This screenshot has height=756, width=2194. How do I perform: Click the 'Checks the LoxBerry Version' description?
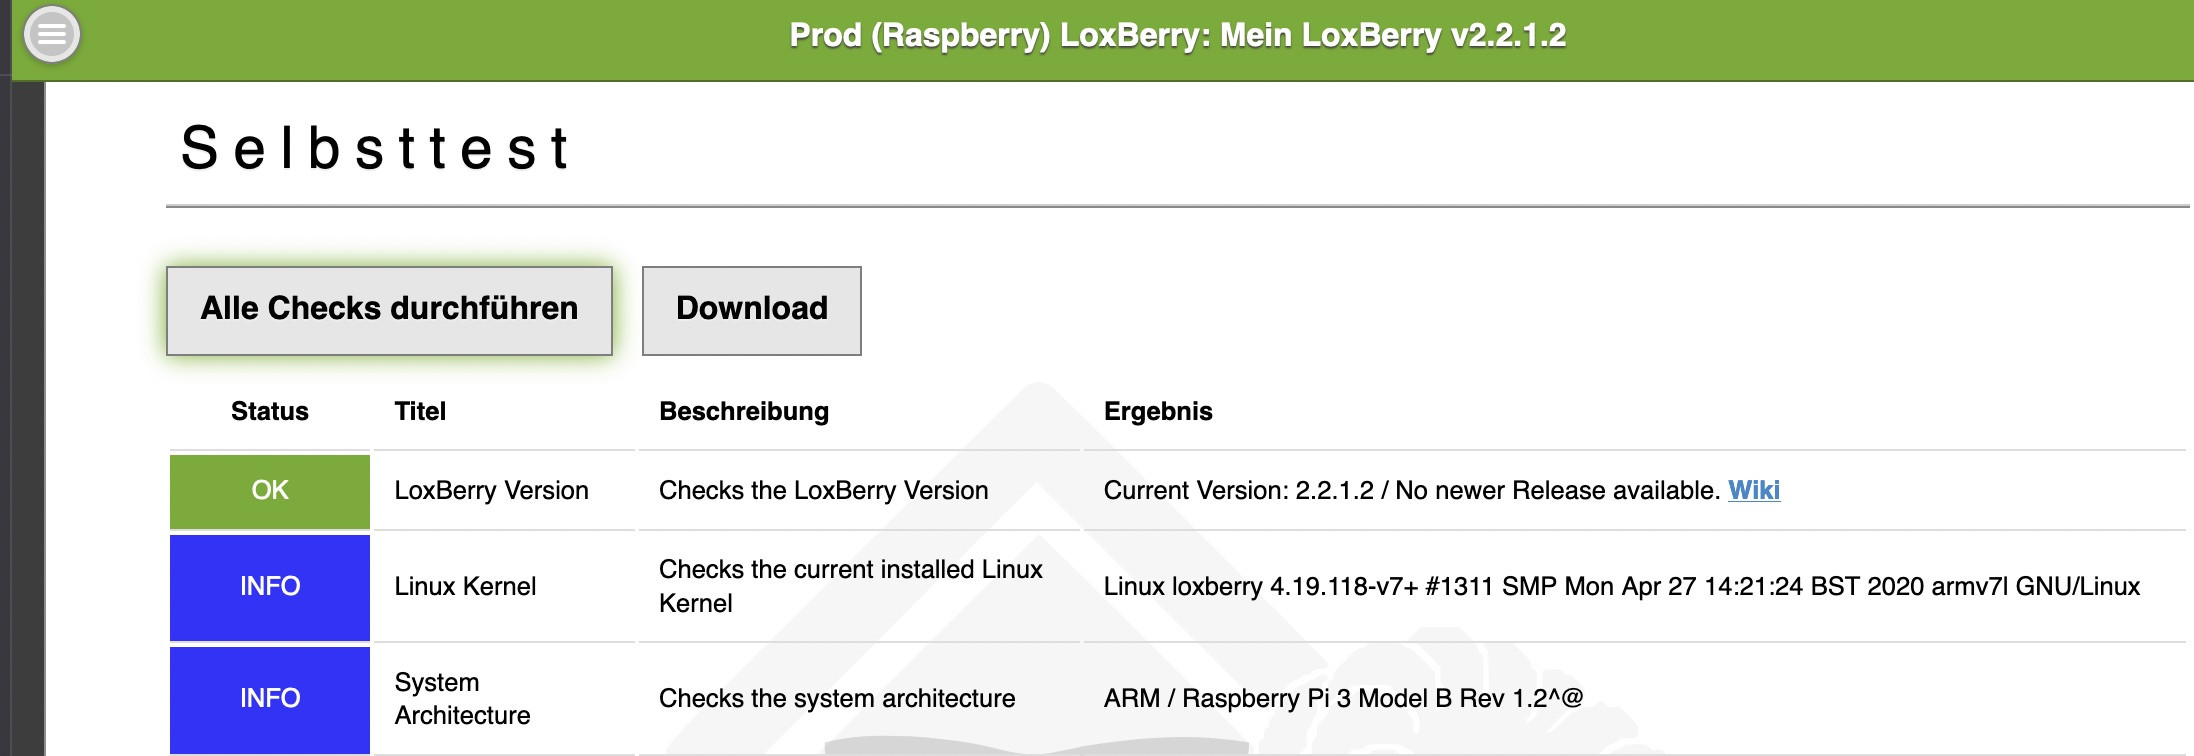click(823, 490)
